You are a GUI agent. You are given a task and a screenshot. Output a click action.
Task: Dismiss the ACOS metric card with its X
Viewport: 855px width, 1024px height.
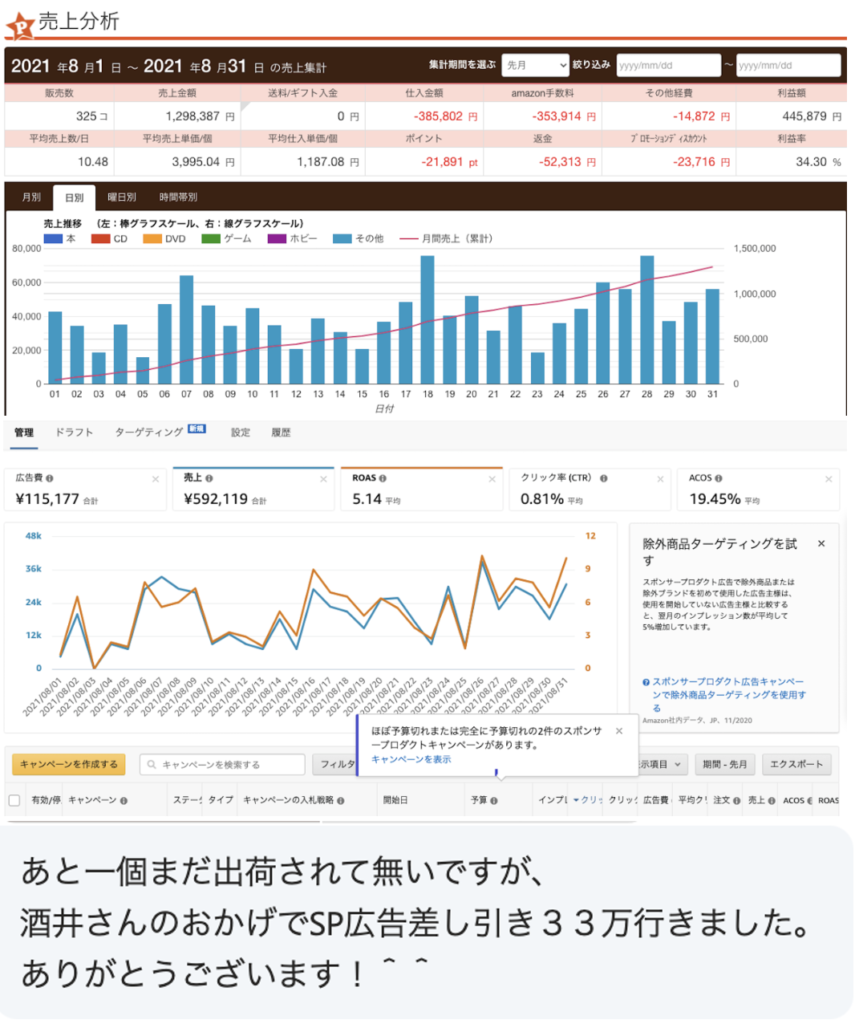click(827, 480)
